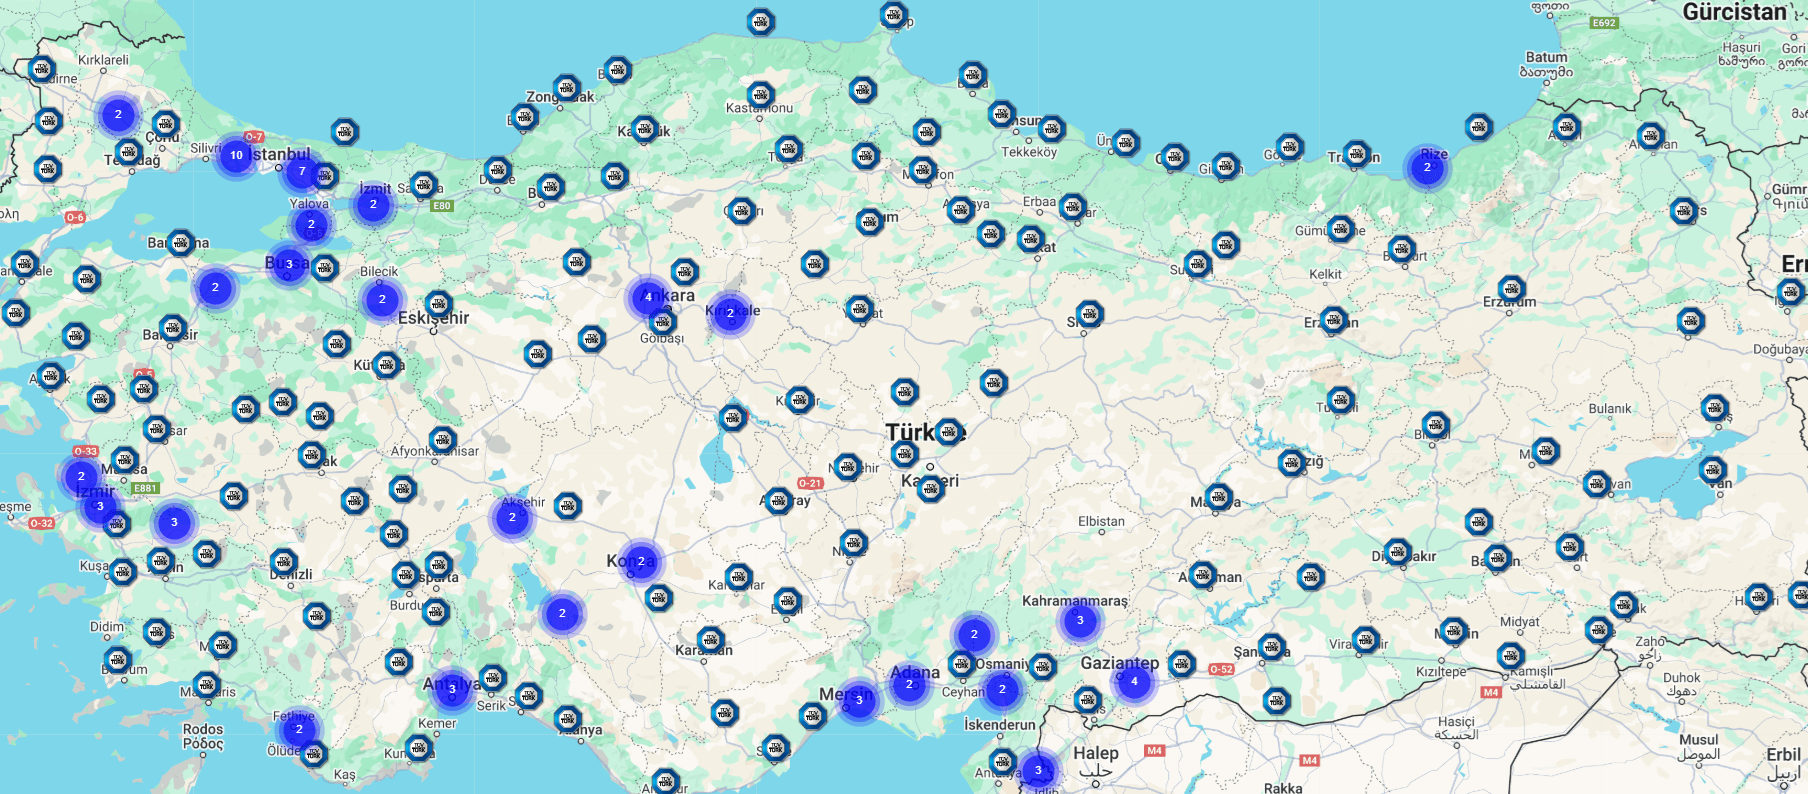Click the Akşehir cluster of 2
The image size is (1808, 794).
tap(512, 517)
